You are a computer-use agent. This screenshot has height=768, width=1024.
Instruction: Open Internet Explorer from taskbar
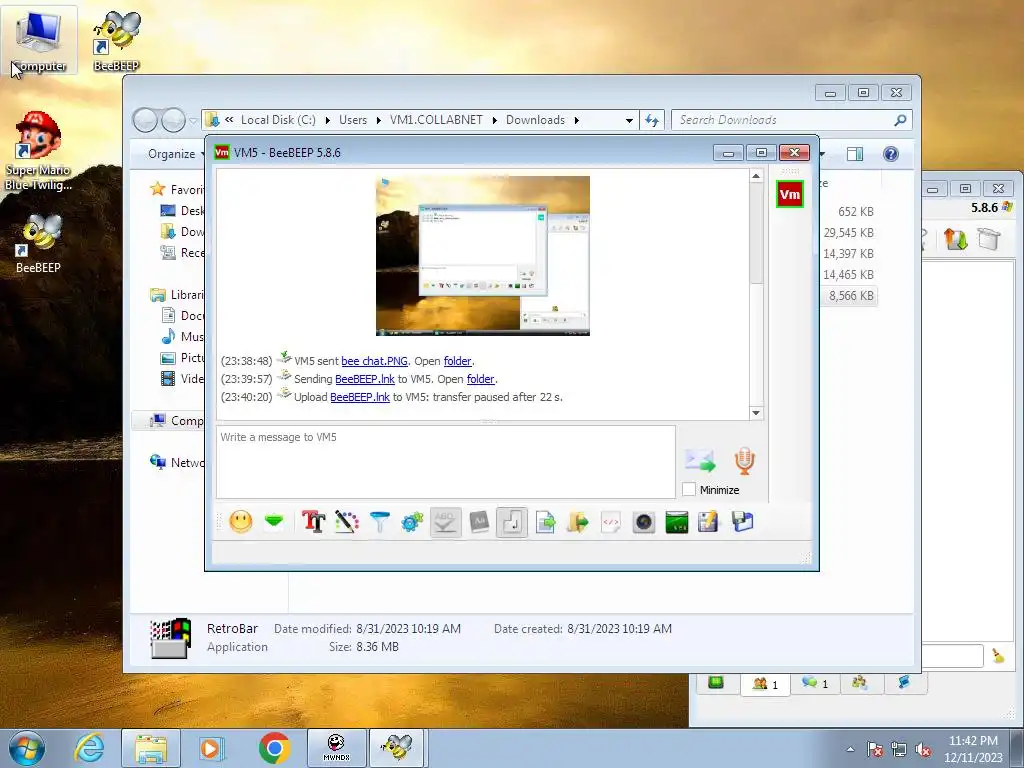click(89, 748)
